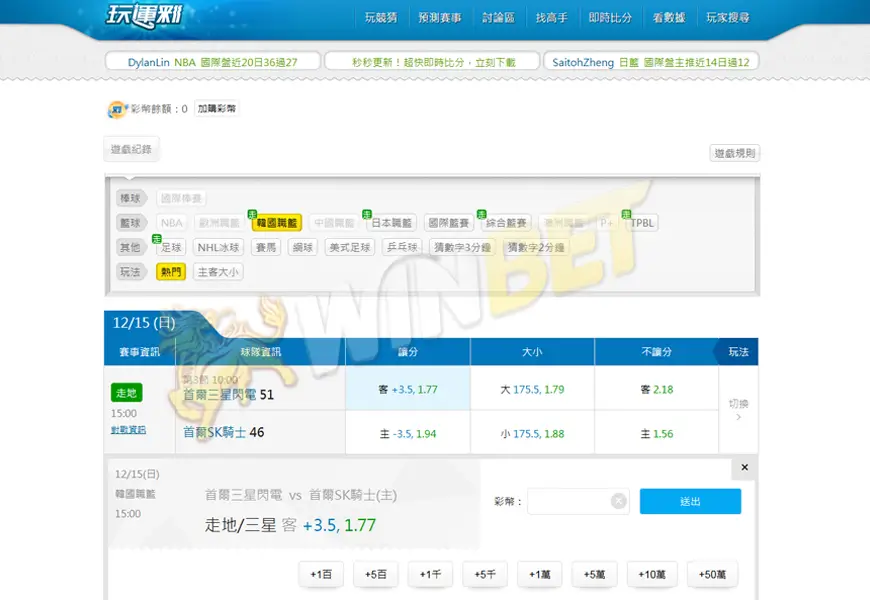Open the 看數據 menu
Image resolution: width=870 pixels, height=600 pixels.
pos(669,18)
